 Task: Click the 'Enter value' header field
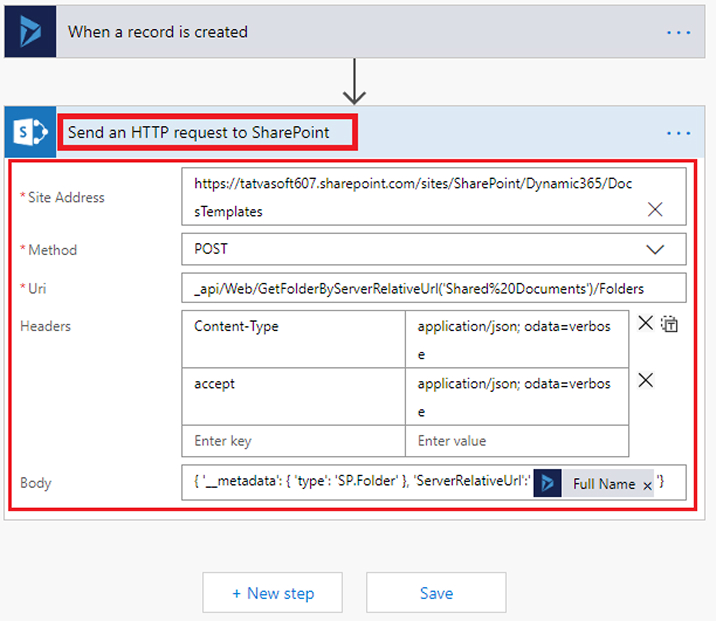[517, 441]
